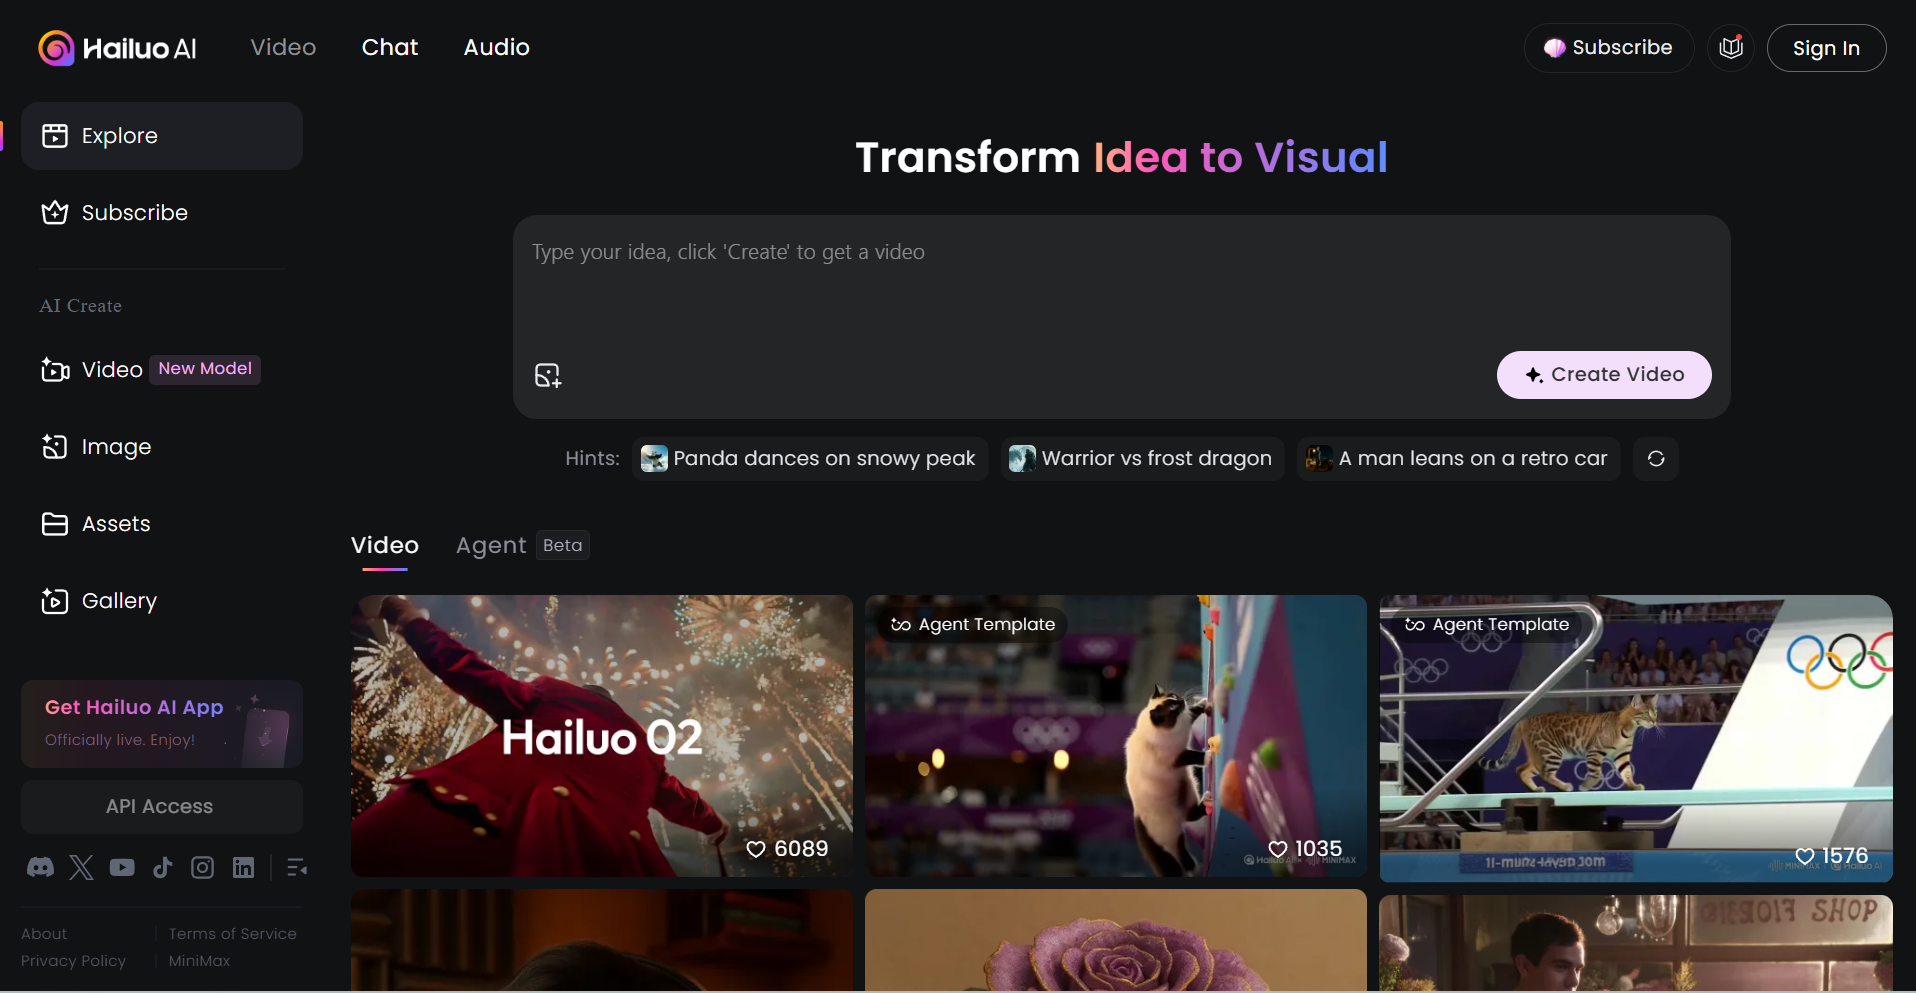
Task: Open Image in the sidebar
Action: [x=162, y=447]
